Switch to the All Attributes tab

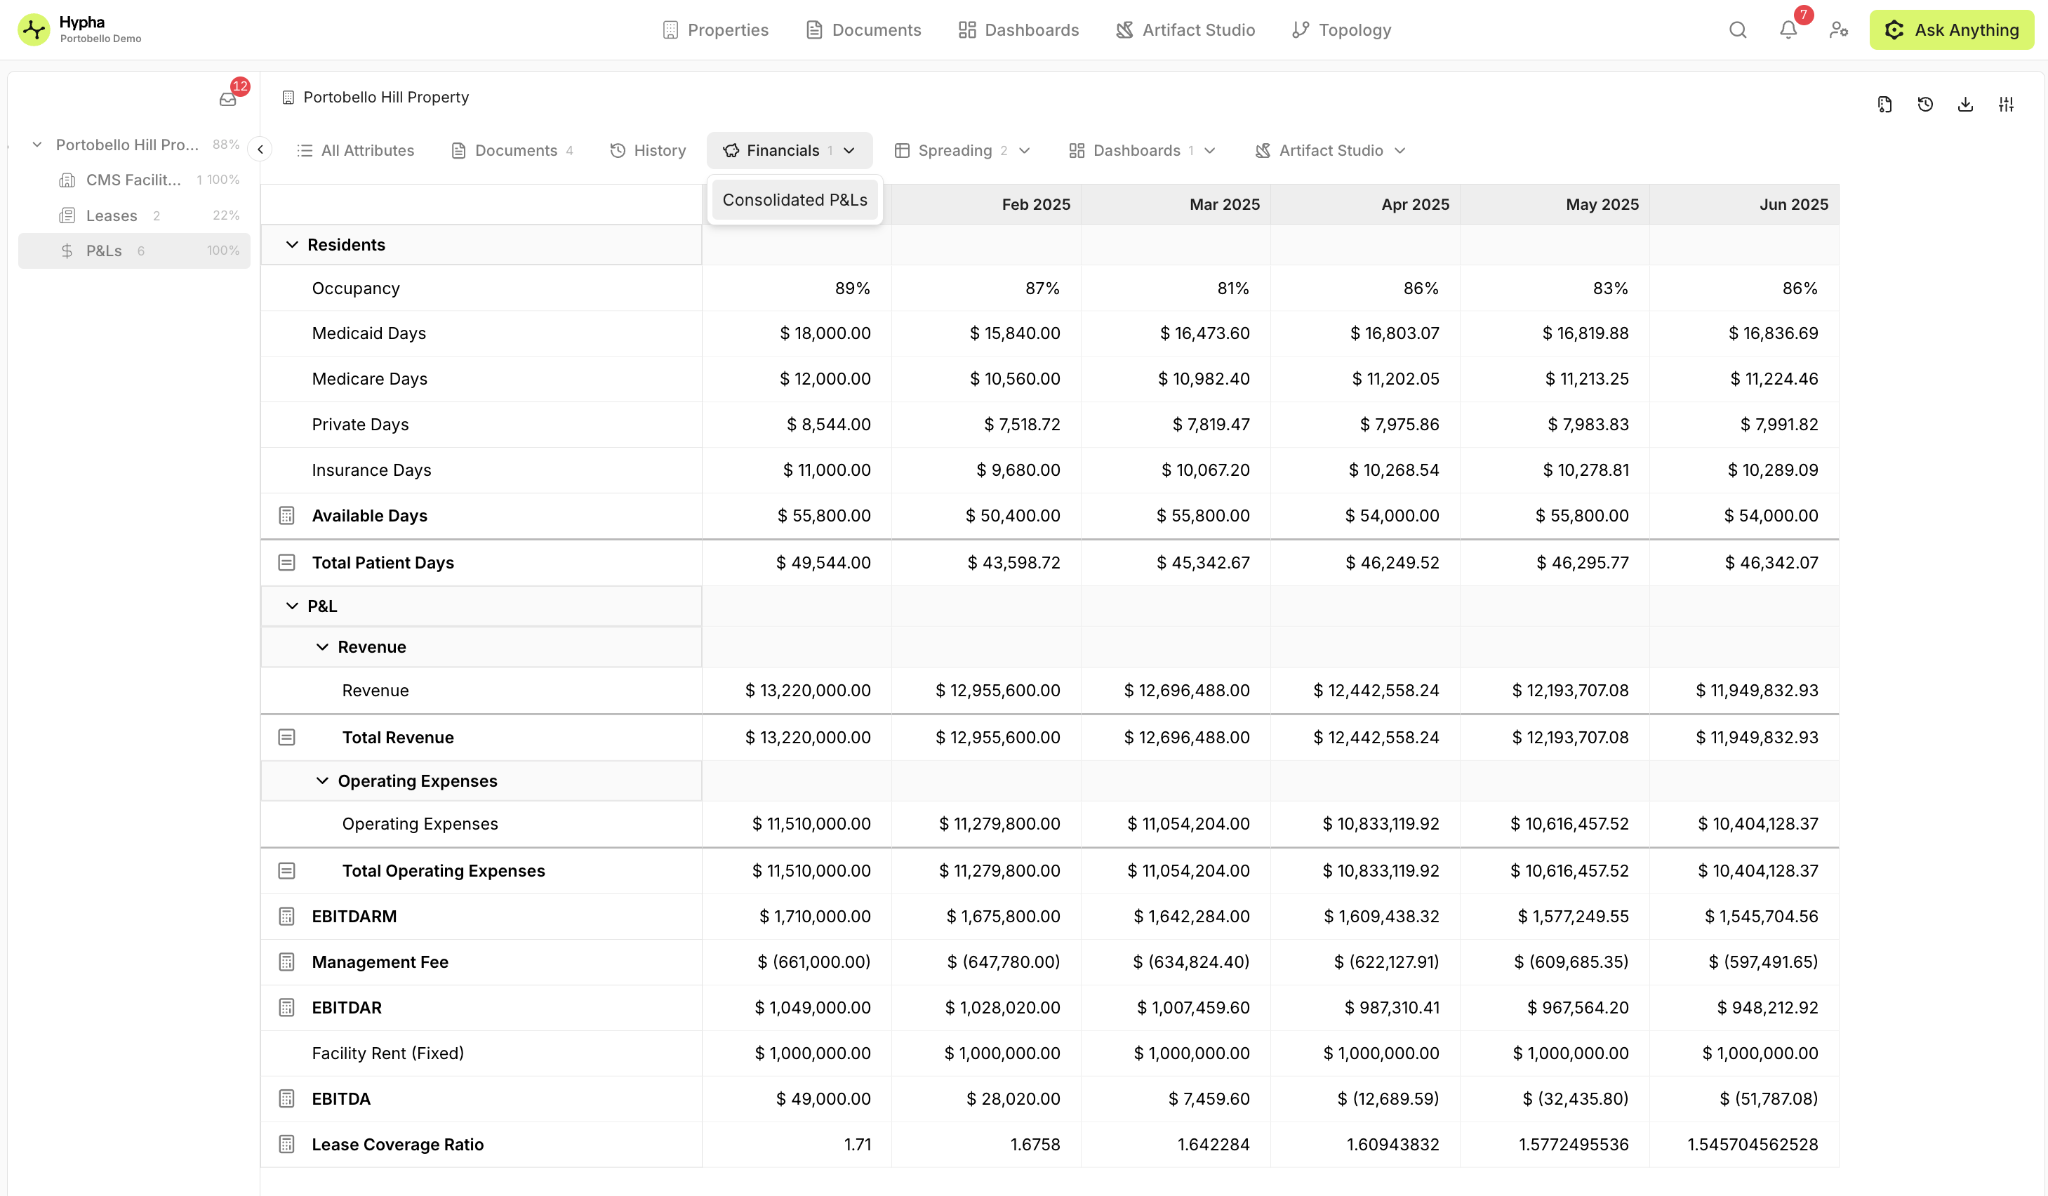pyautogui.click(x=356, y=150)
